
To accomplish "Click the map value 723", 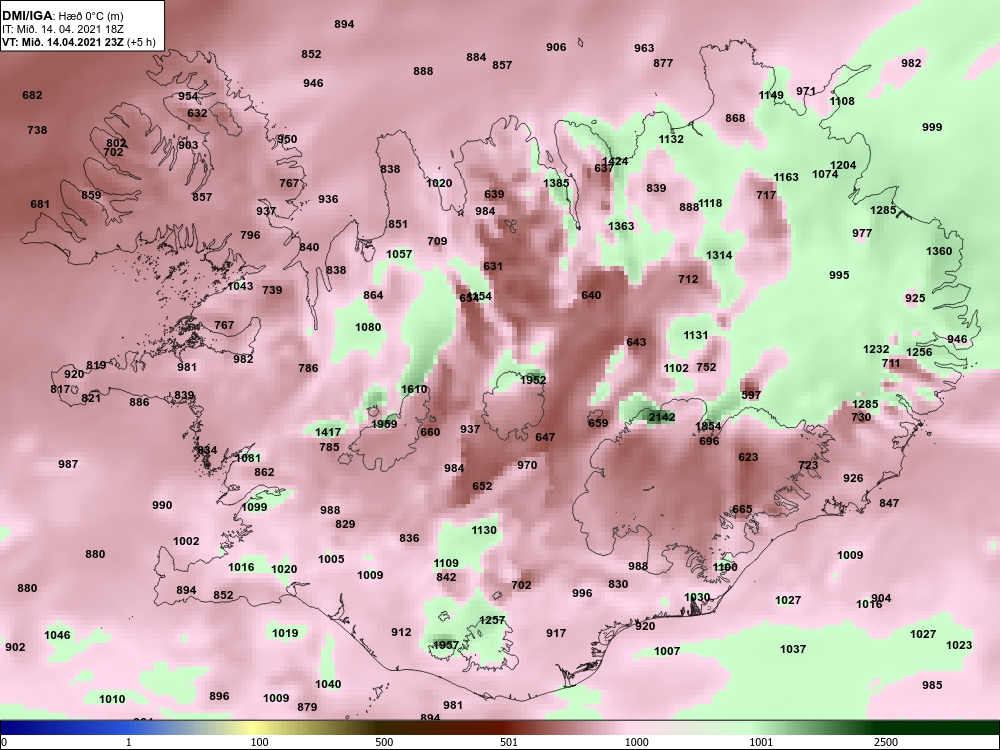I will coord(808,465).
